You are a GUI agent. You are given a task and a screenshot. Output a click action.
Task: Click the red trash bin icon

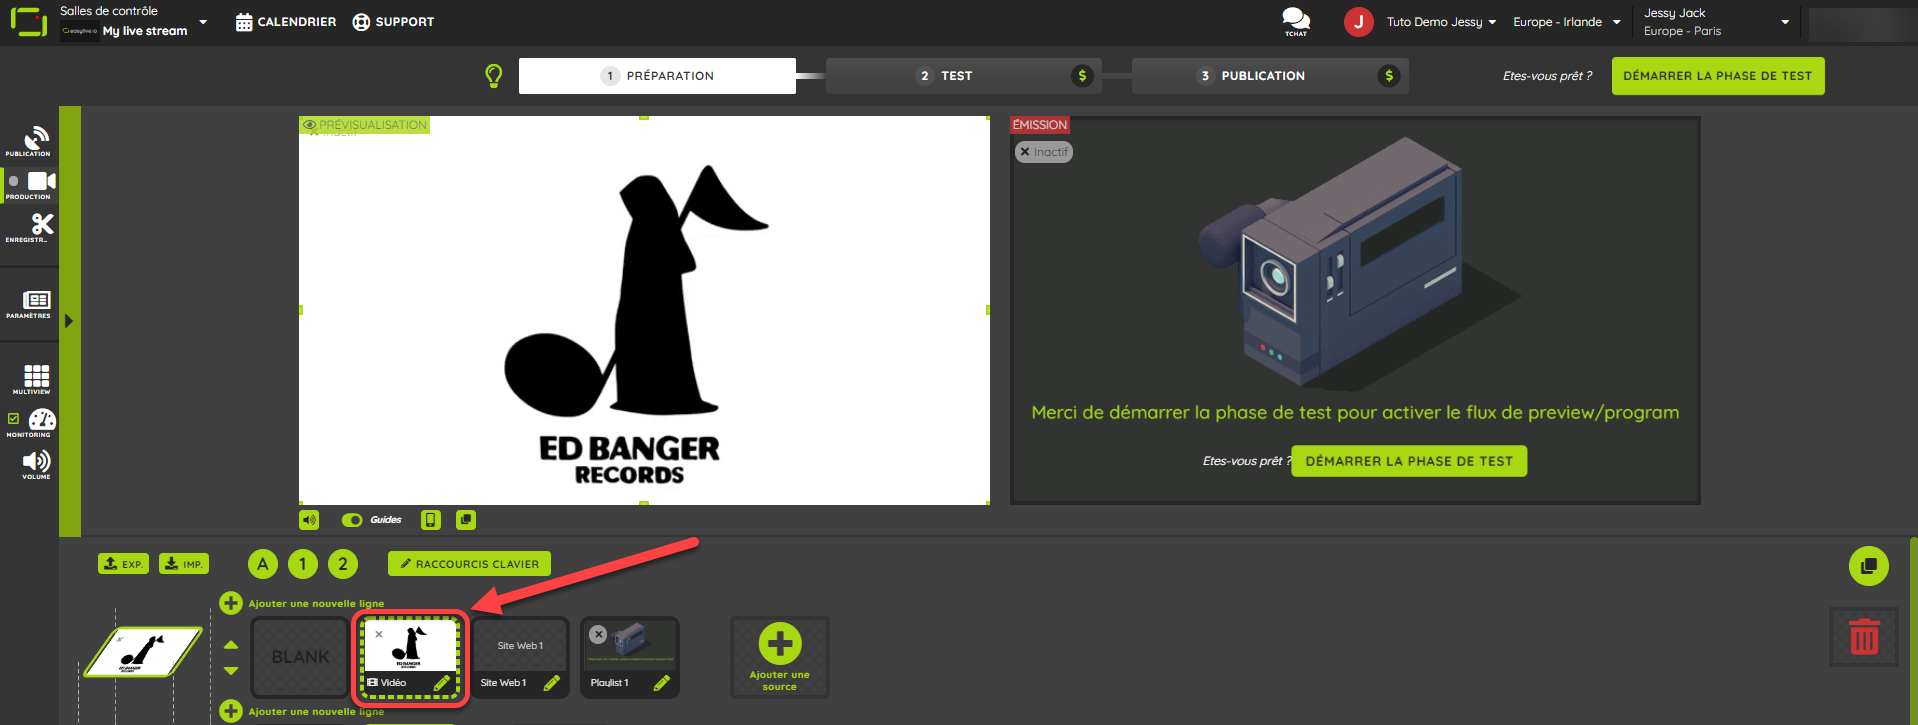[x=1864, y=636]
